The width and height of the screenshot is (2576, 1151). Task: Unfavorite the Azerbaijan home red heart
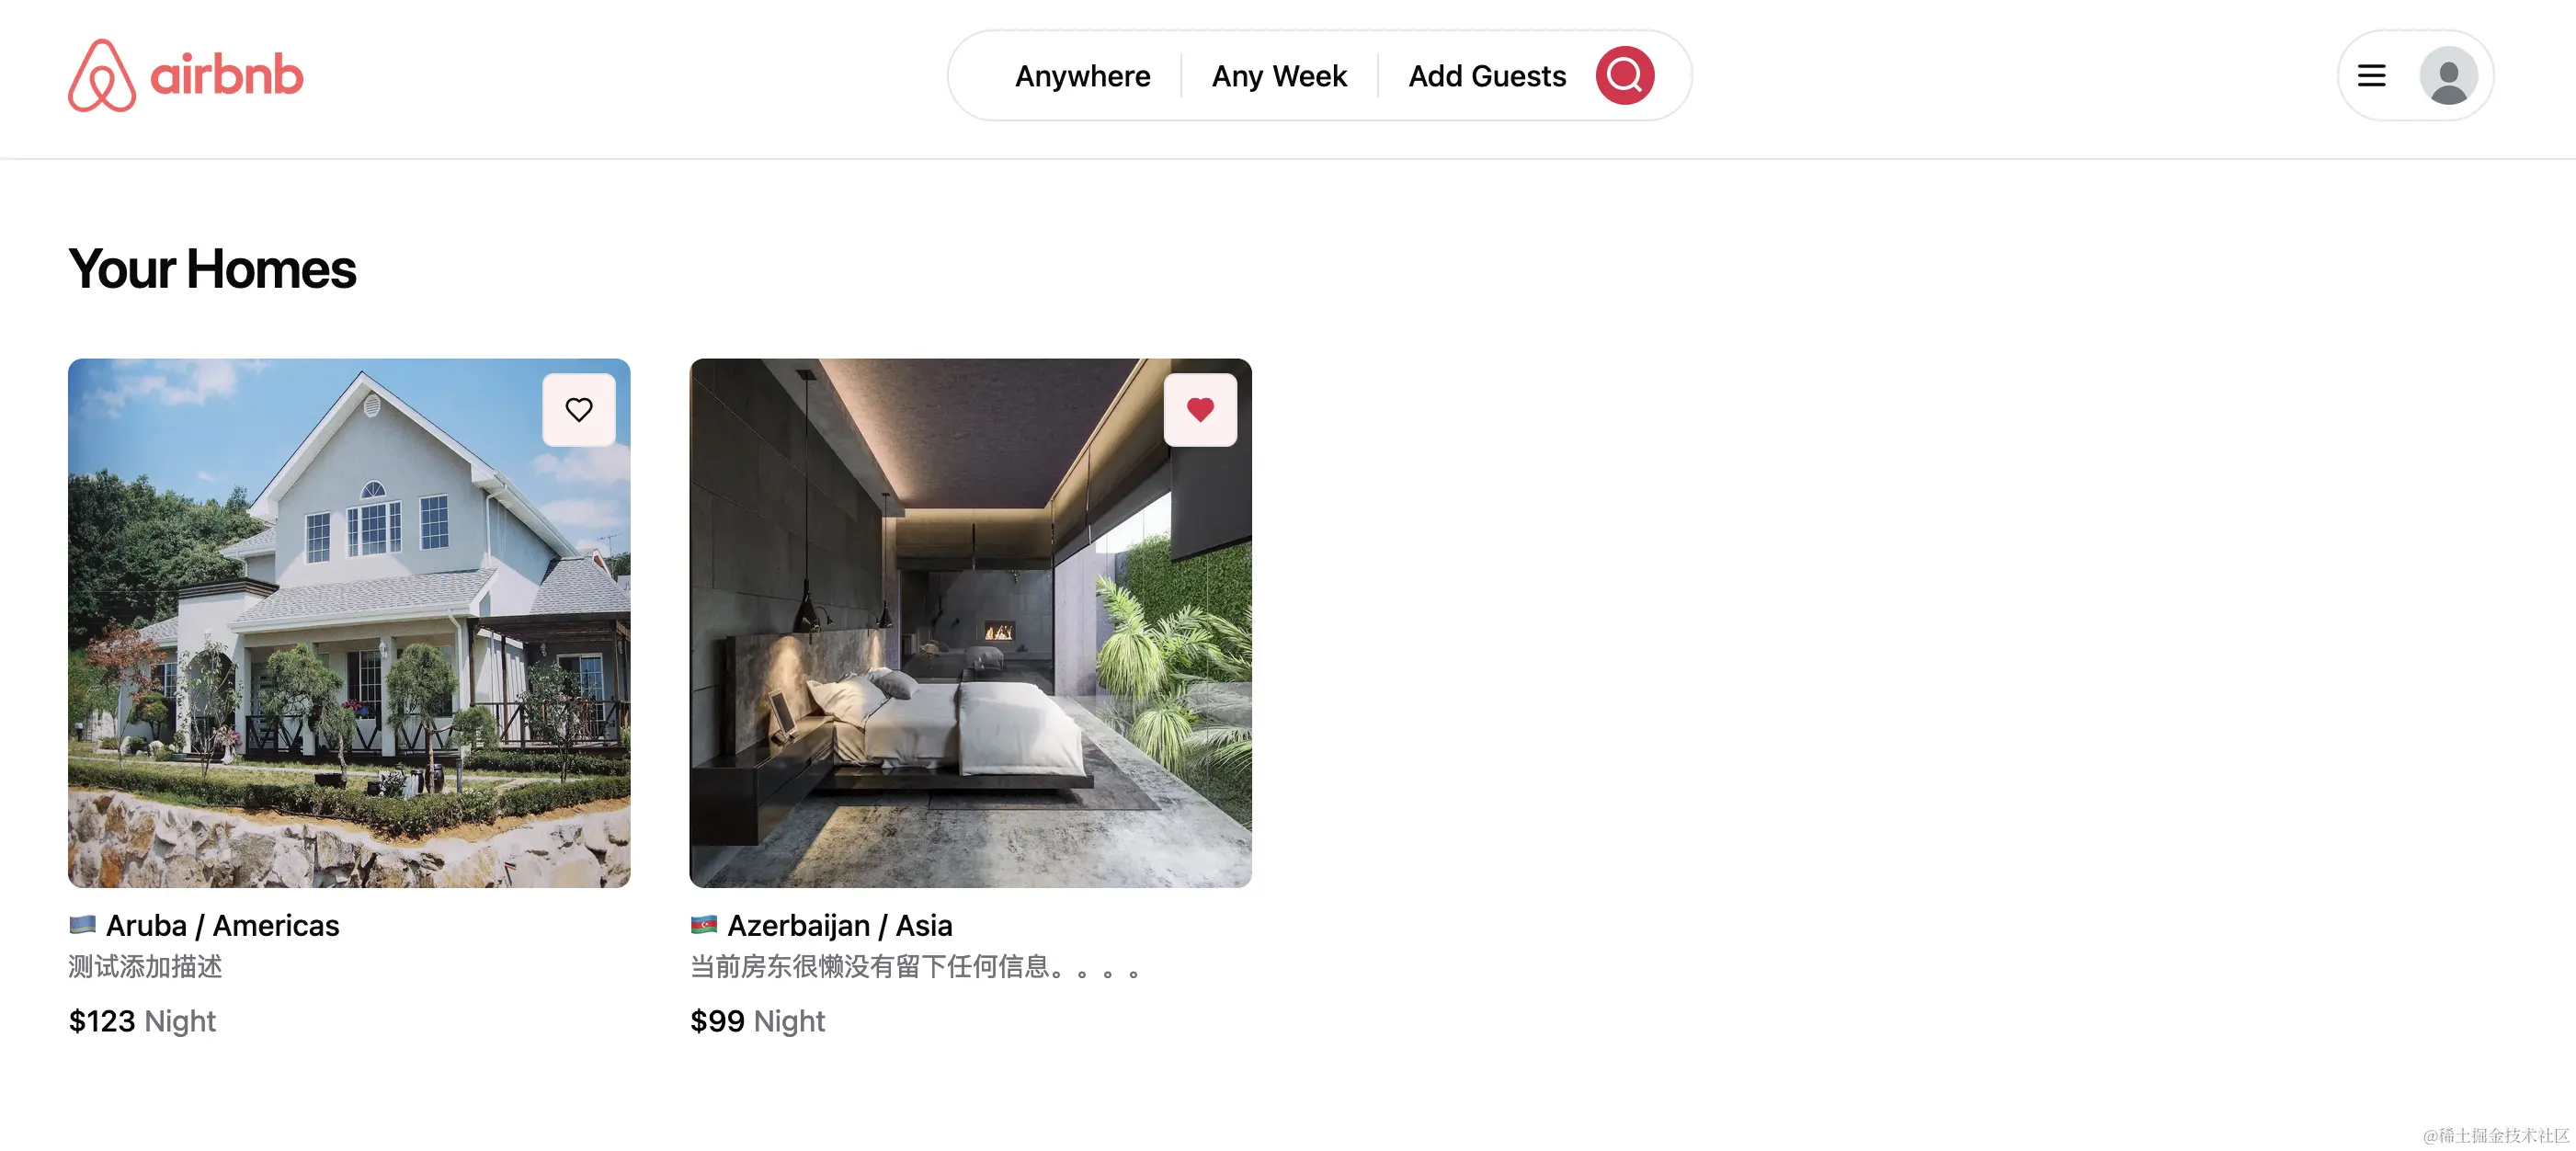(x=1200, y=409)
